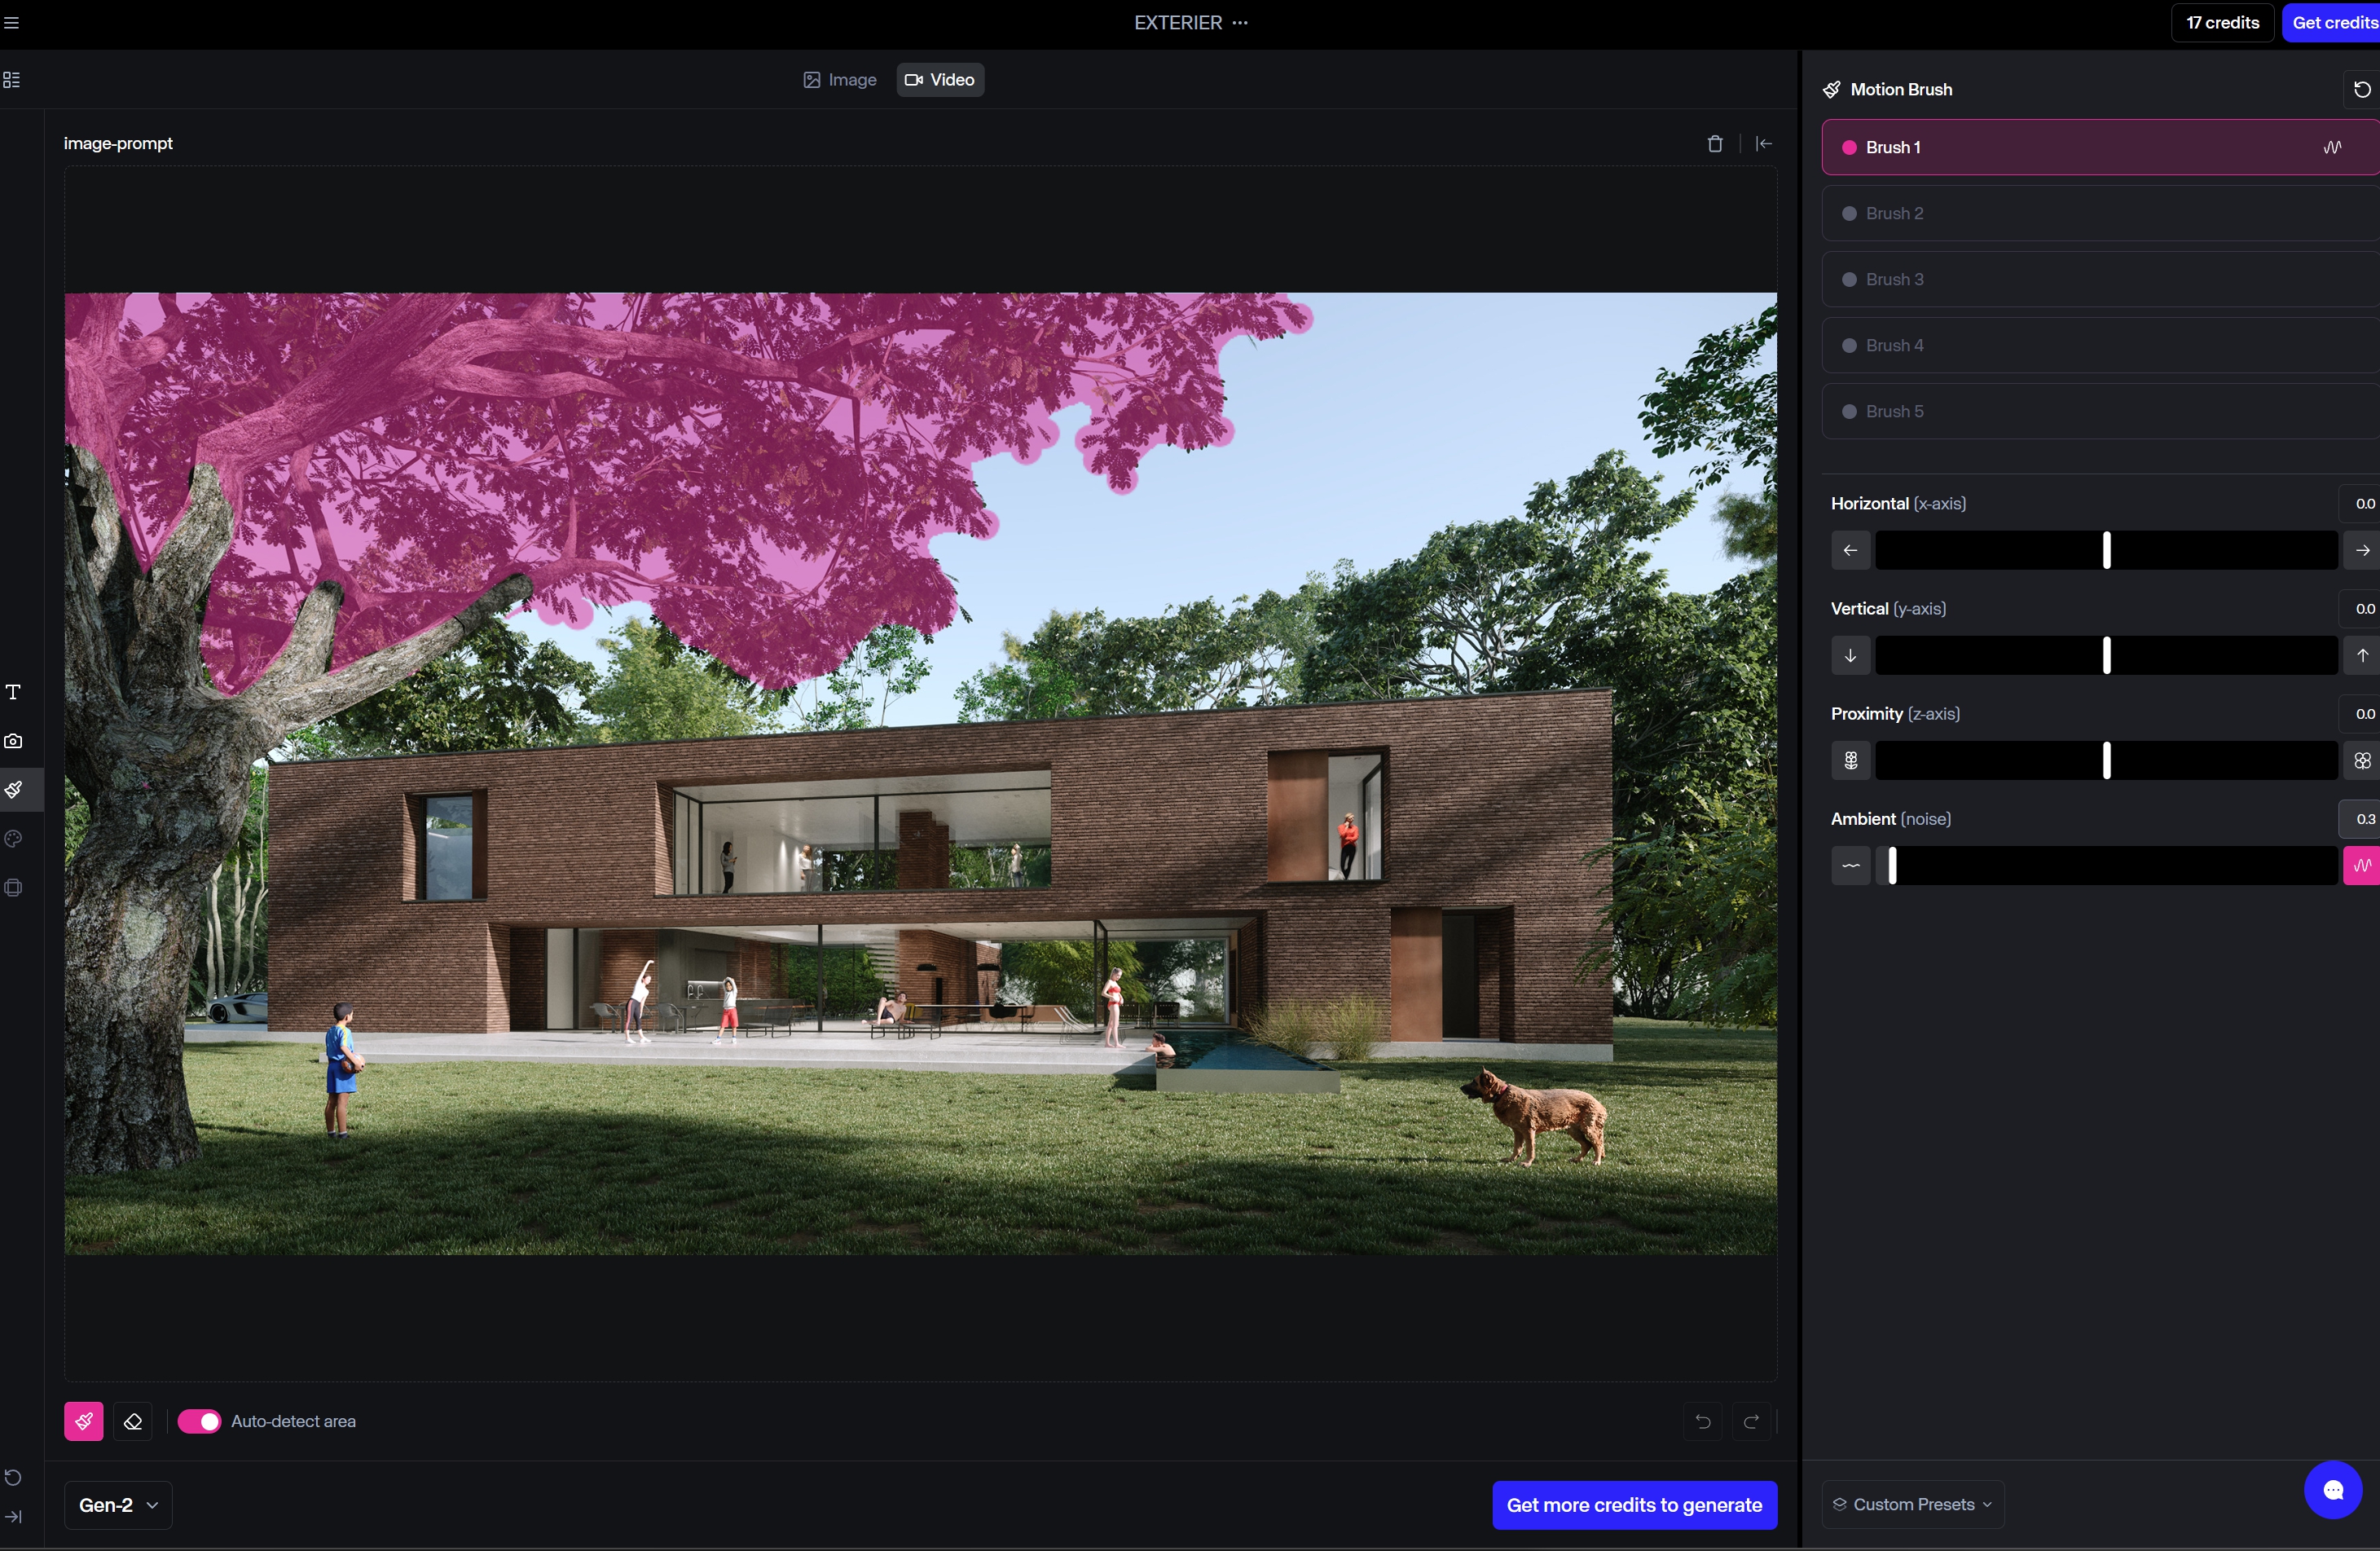
Task: Select the eraser tool below canvas
Action: tap(133, 1421)
